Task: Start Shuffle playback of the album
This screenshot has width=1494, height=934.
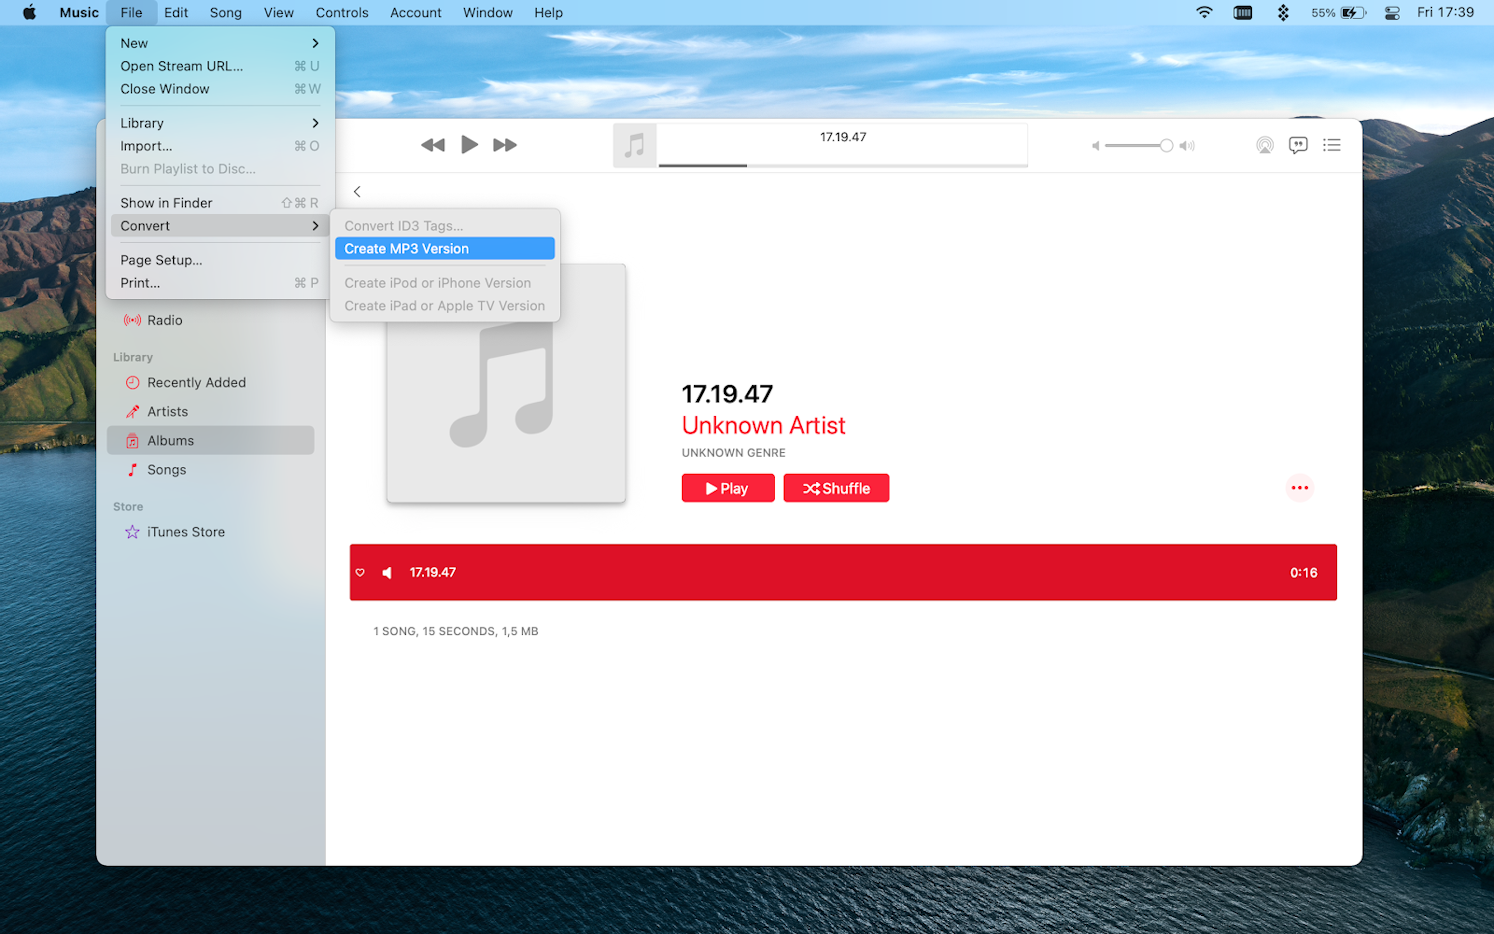Action: point(836,487)
